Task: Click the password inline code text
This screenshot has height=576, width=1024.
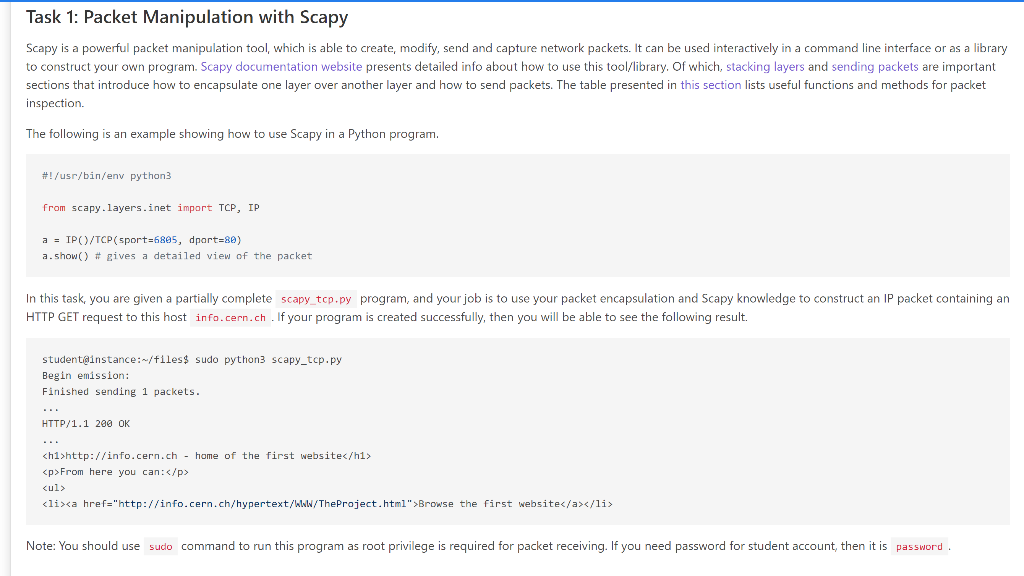Action: [919, 547]
